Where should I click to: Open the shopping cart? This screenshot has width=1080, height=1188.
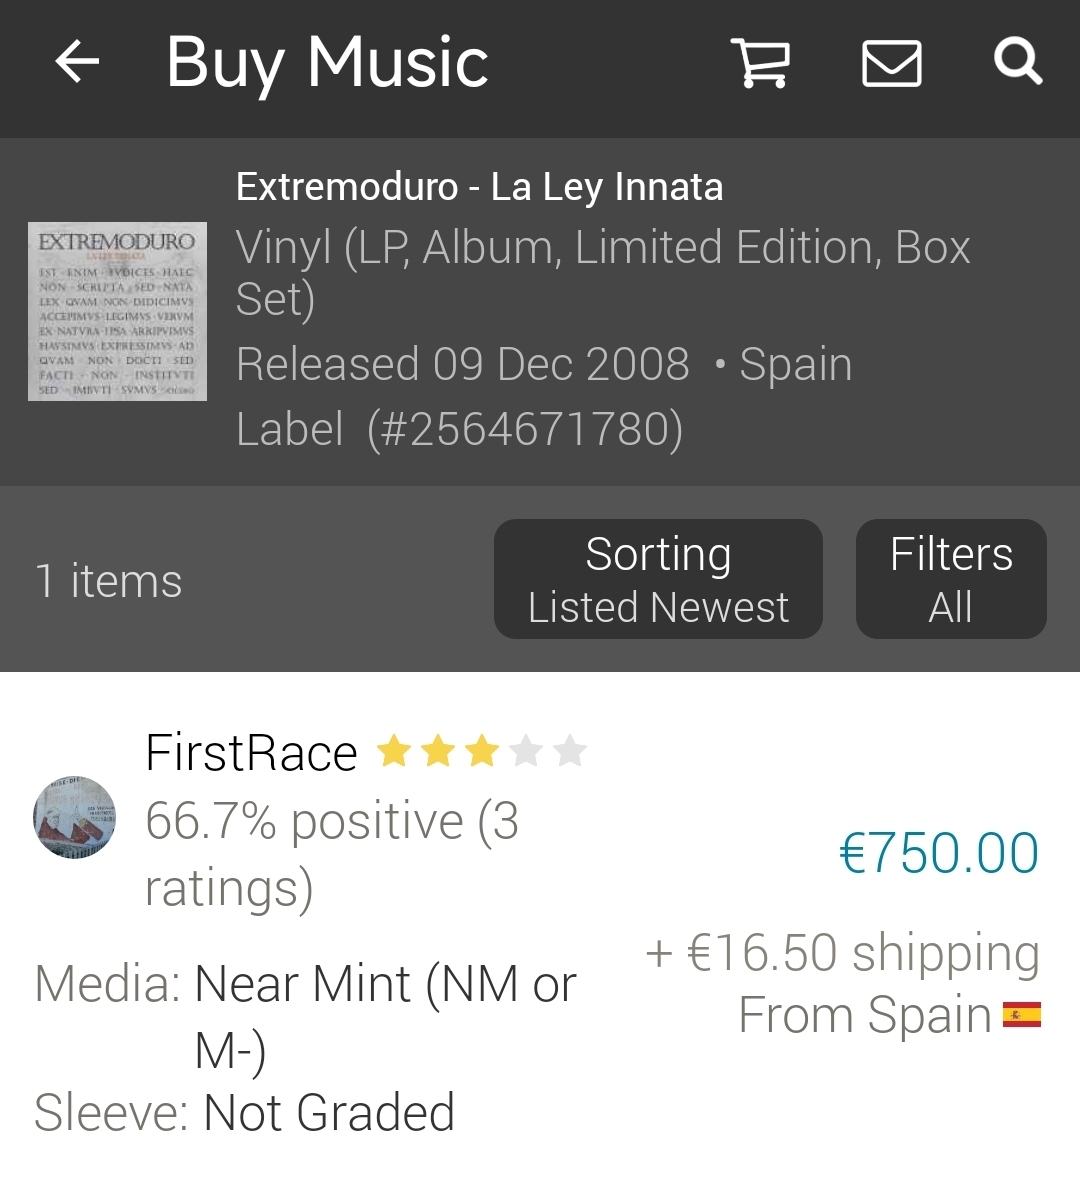pos(761,63)
